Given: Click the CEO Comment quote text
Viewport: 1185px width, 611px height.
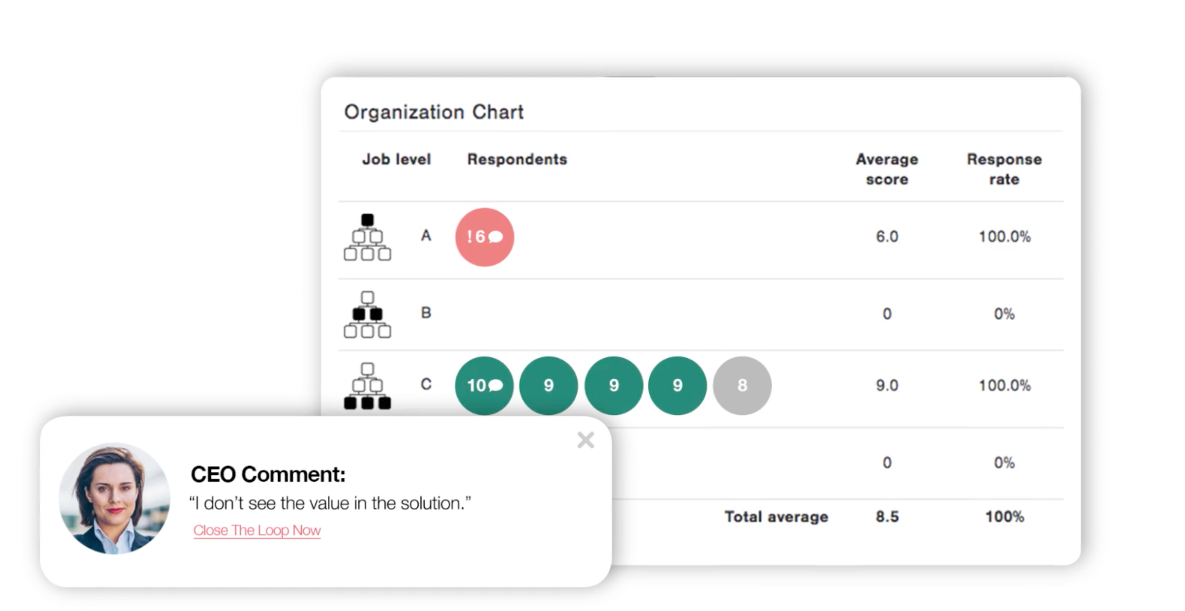Looking at the screenshot, I should [330, 504].
